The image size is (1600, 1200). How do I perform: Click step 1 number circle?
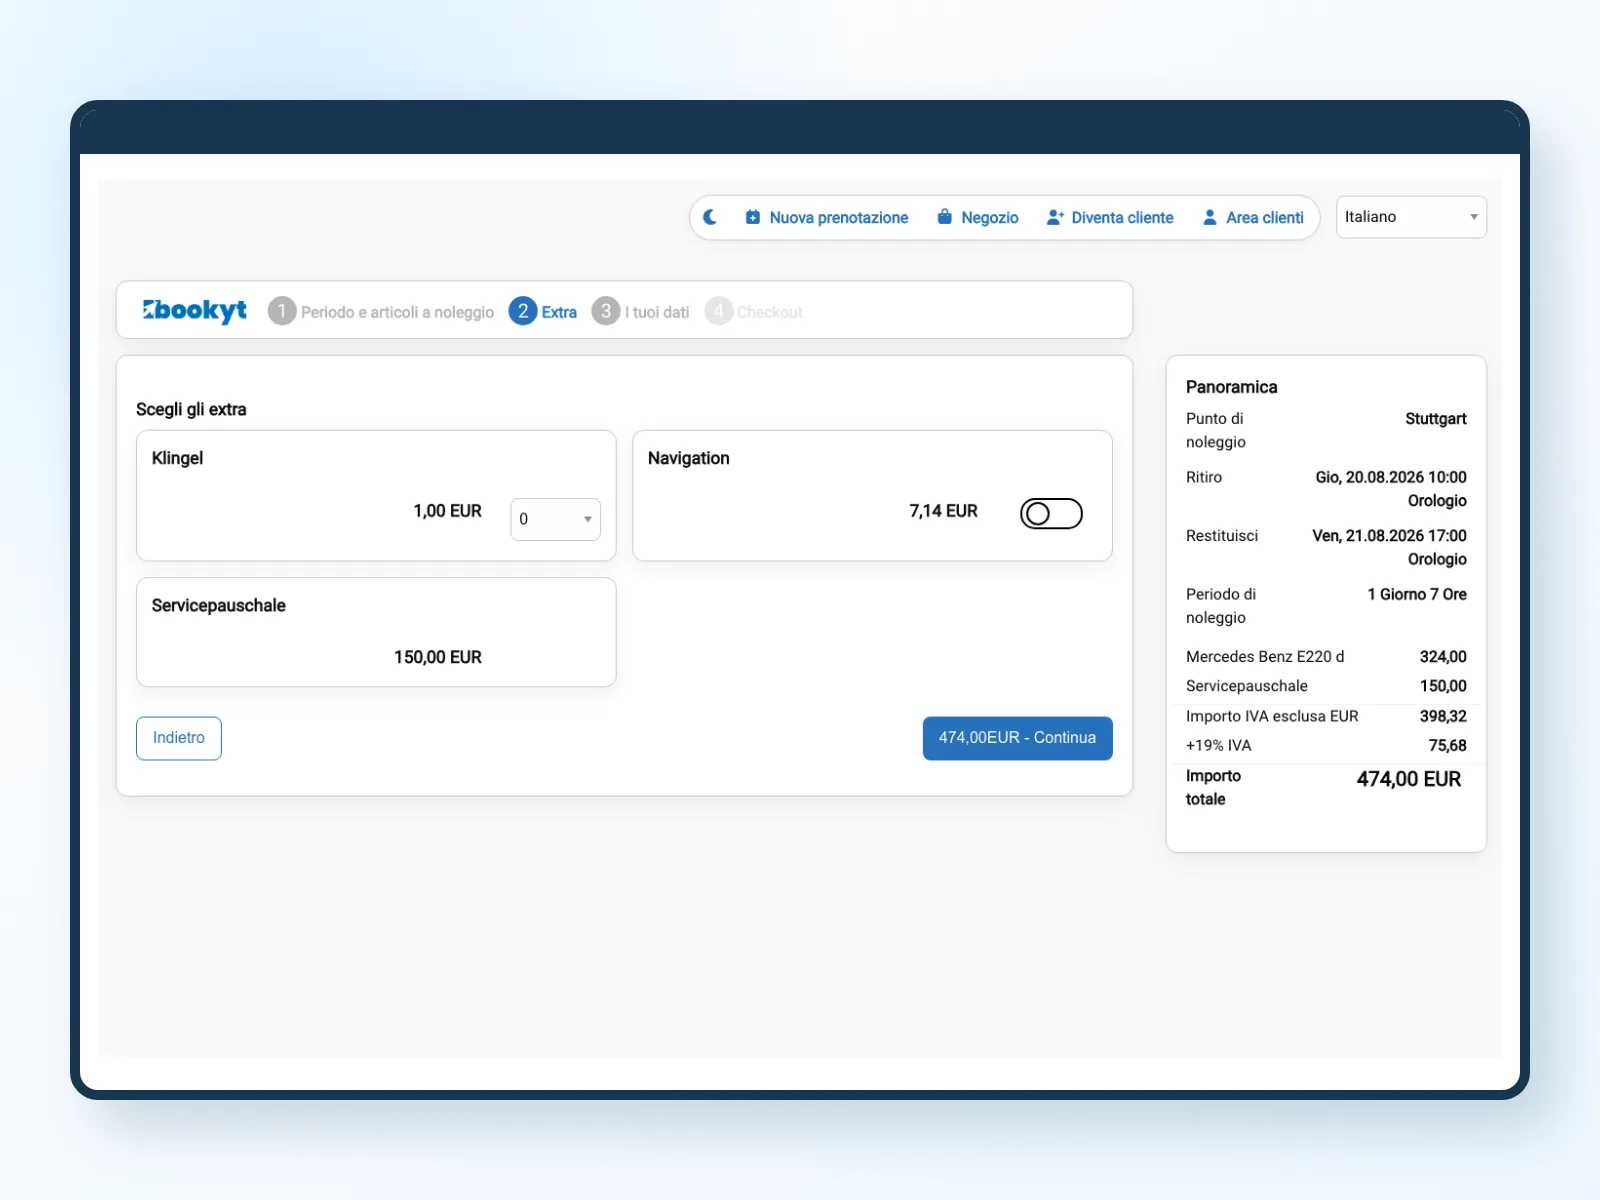click(x=282, y=311)
